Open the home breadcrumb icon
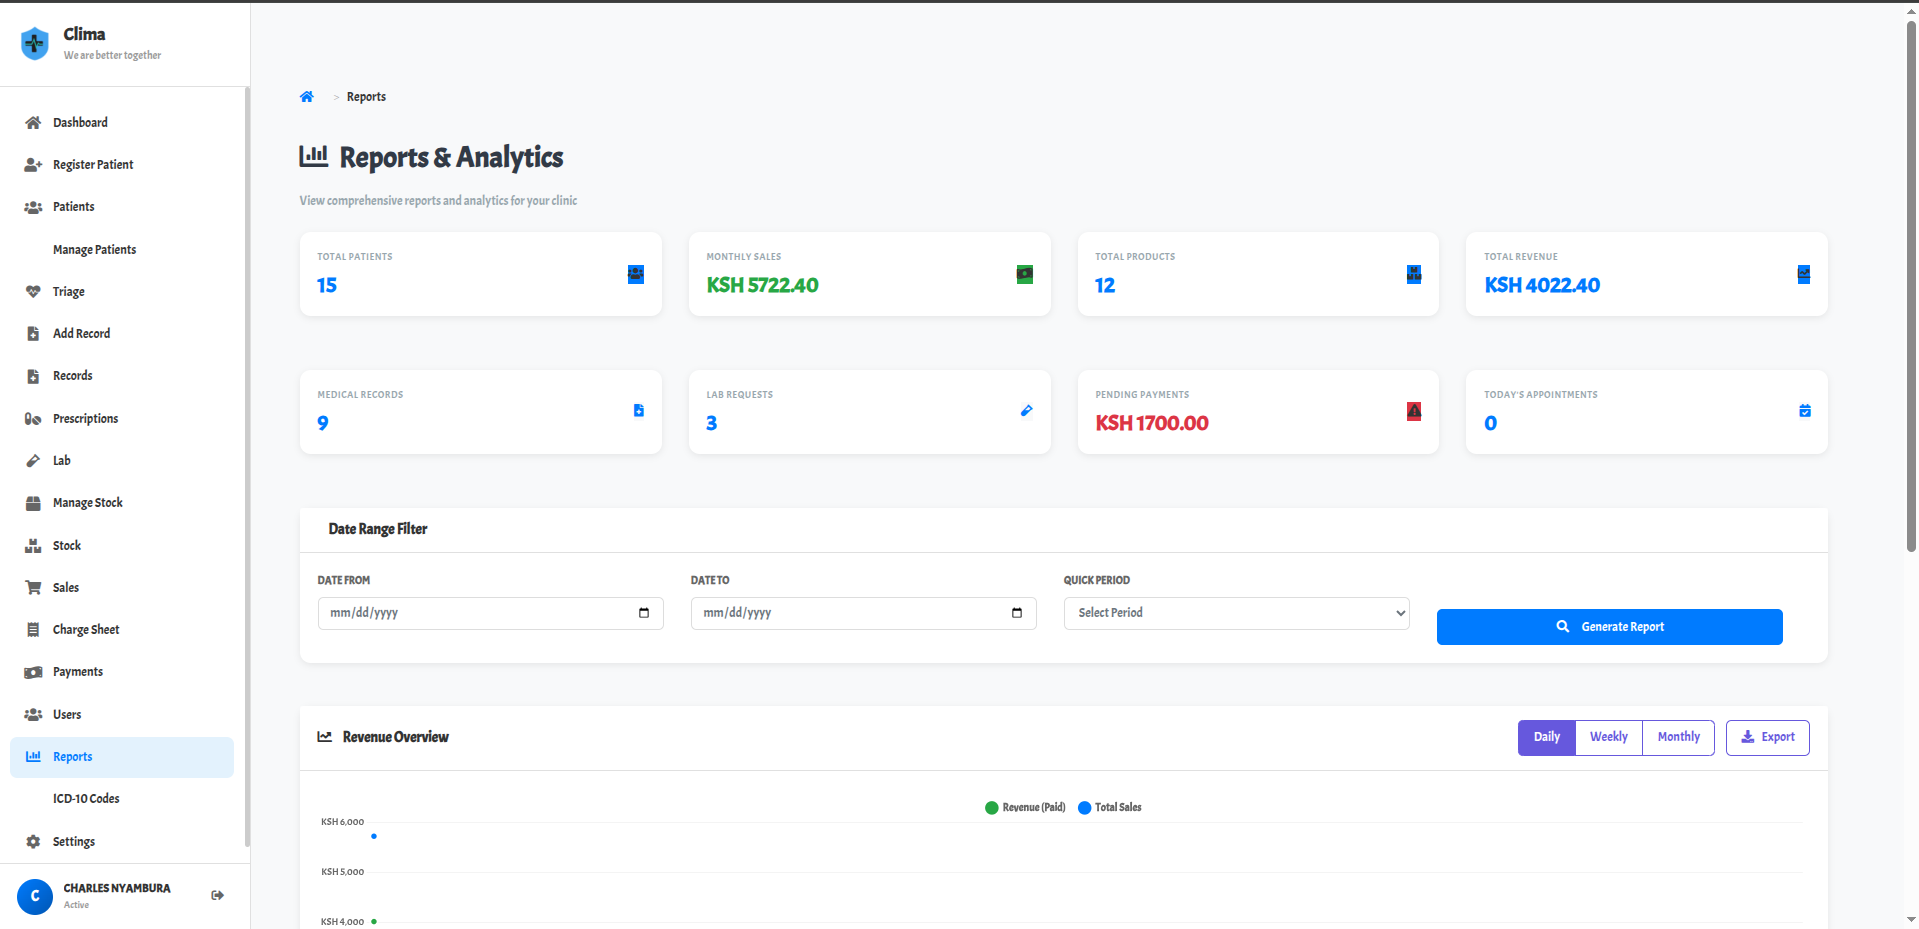The width and height of the screenshot is (1919, 929). click(307, 96)
